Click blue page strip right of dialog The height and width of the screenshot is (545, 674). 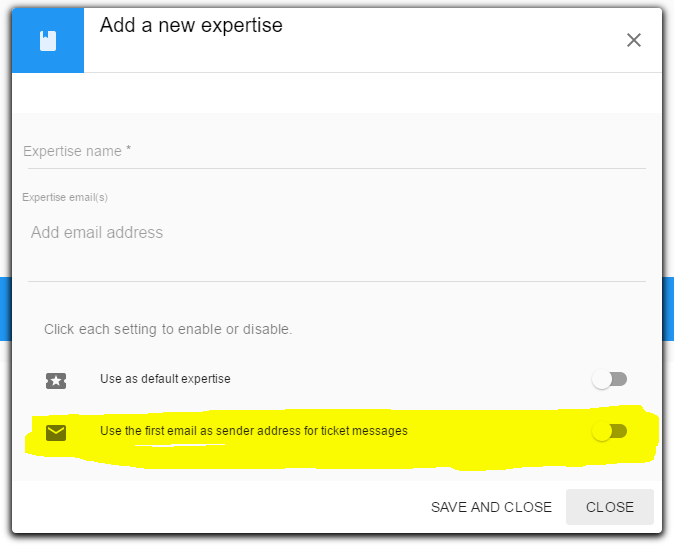pyautogui.click(x=668, y=309)
